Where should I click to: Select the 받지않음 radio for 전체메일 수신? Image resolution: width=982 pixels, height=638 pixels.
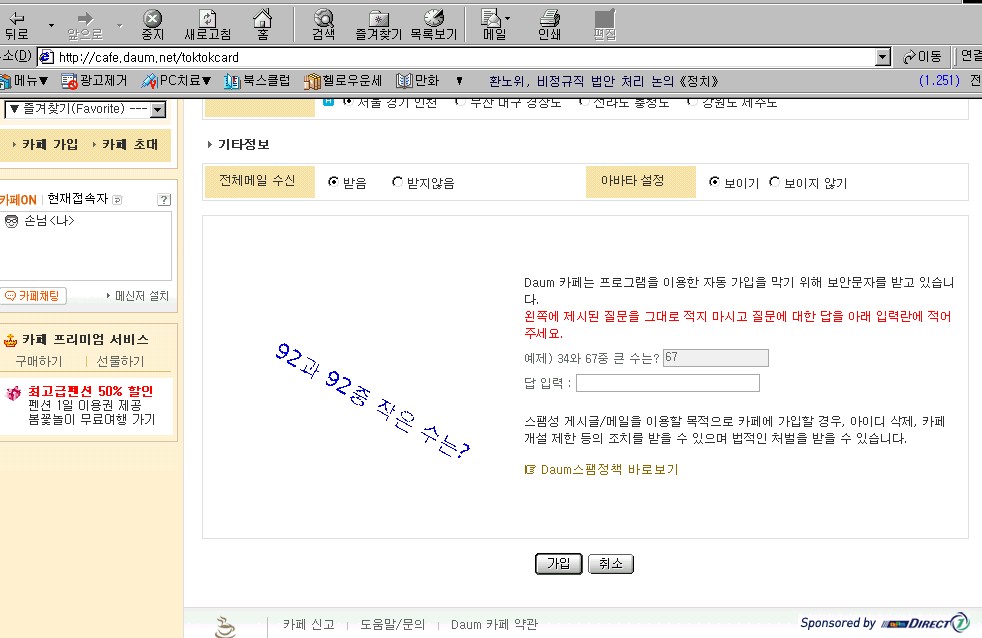coord(398,183)
